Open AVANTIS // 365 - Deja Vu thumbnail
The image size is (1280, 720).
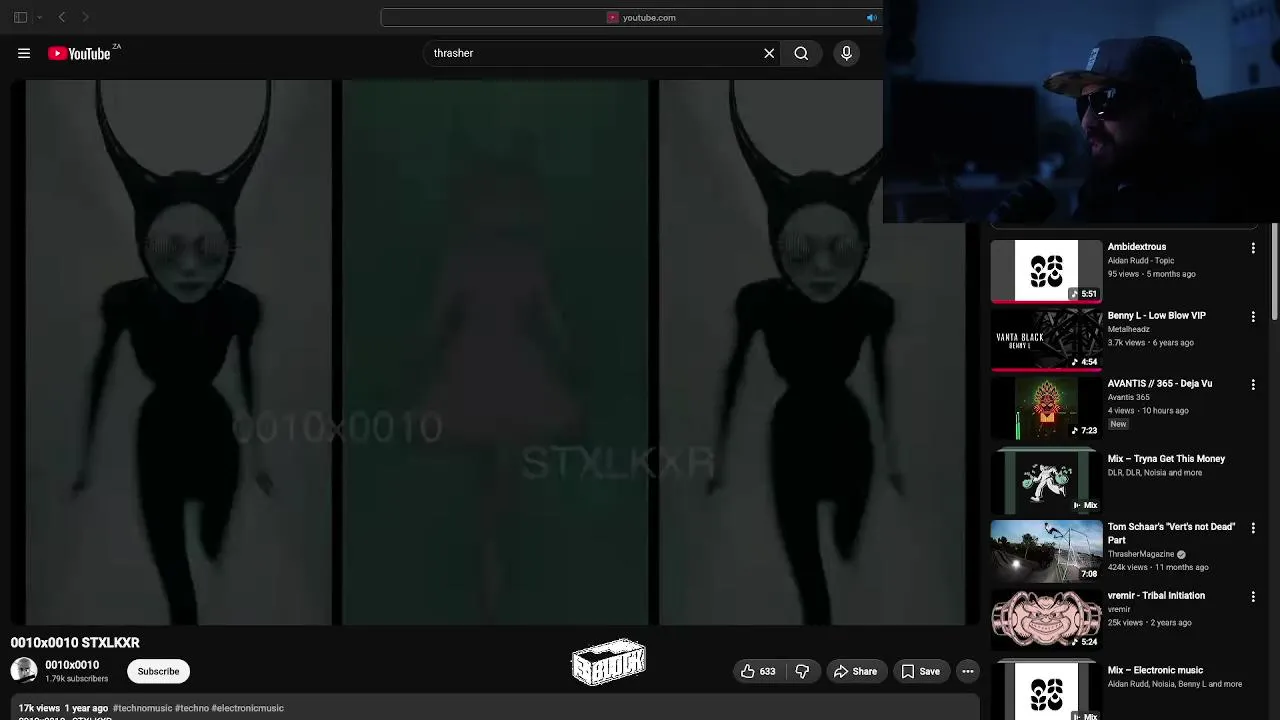1046,408
